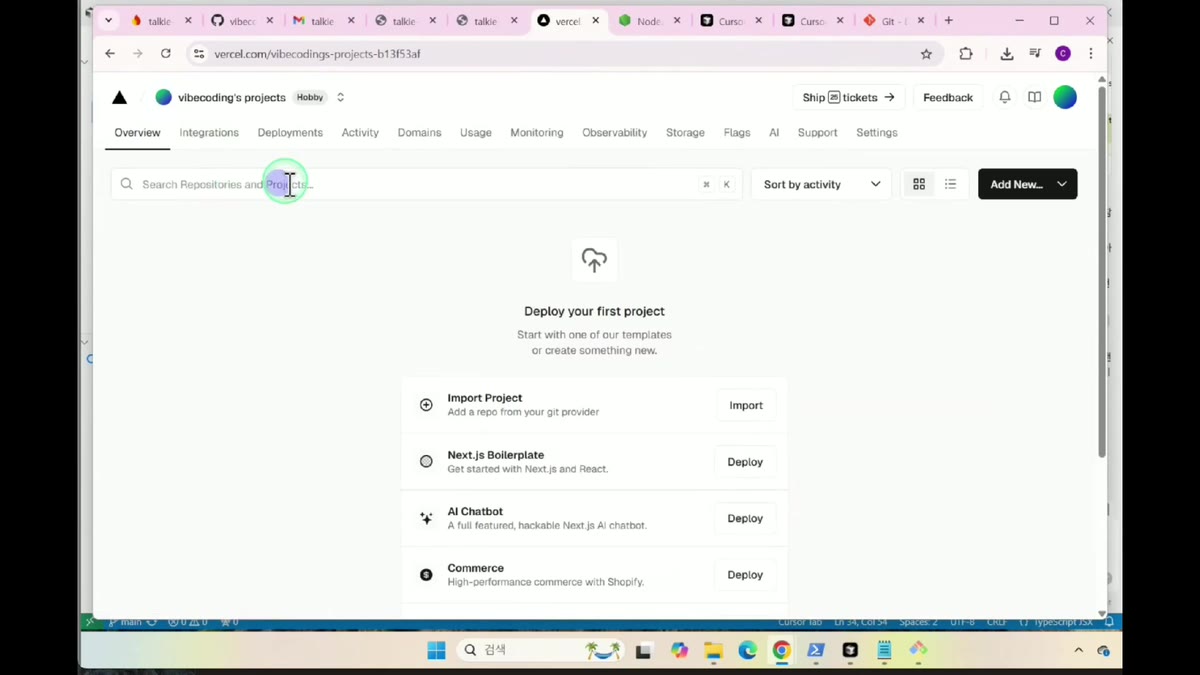Switch to list view layout
The image size is (1200, 675).
950,184
